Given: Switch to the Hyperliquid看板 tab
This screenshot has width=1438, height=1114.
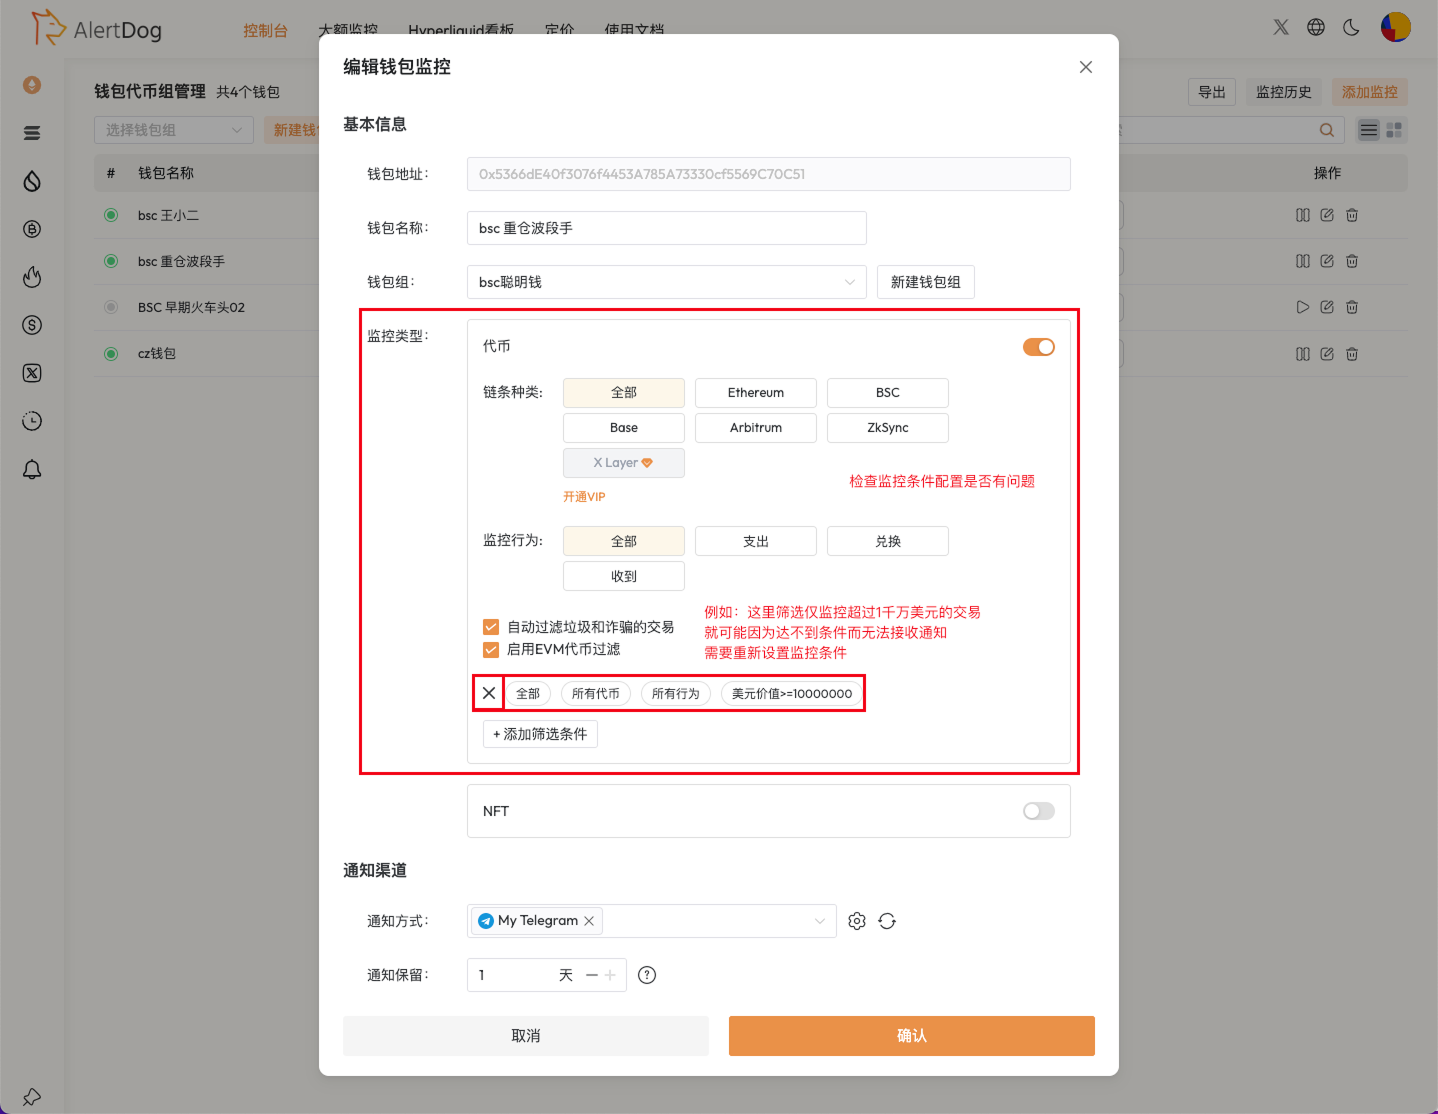Looking at the screenshot, I should (460, 29).
